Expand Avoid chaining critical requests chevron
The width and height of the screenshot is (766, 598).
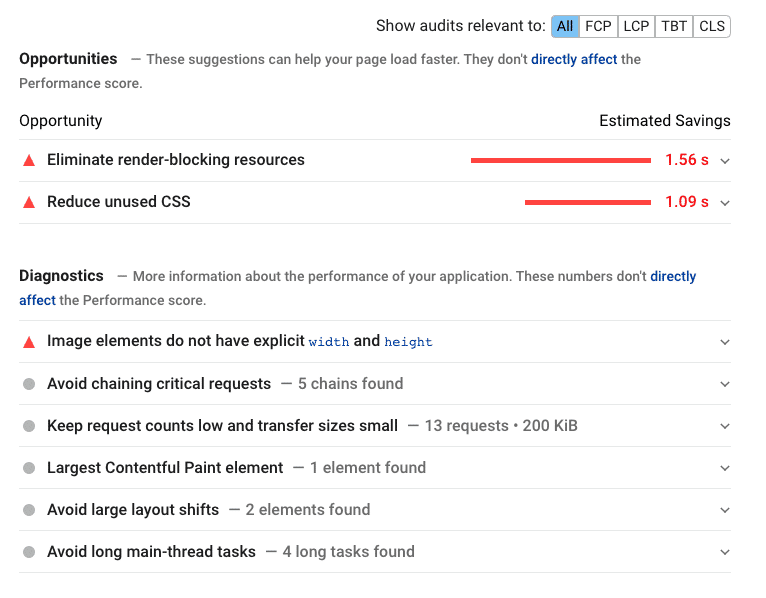pyautogui.click(x=725, y=384)
